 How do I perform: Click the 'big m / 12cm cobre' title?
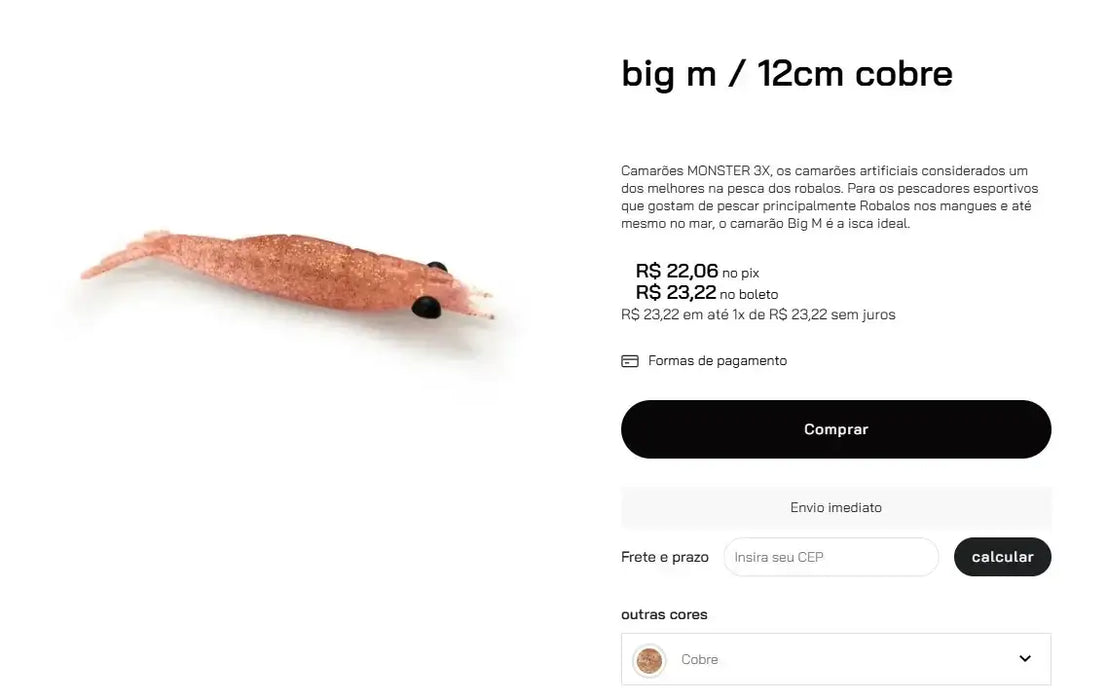point(786,73)
